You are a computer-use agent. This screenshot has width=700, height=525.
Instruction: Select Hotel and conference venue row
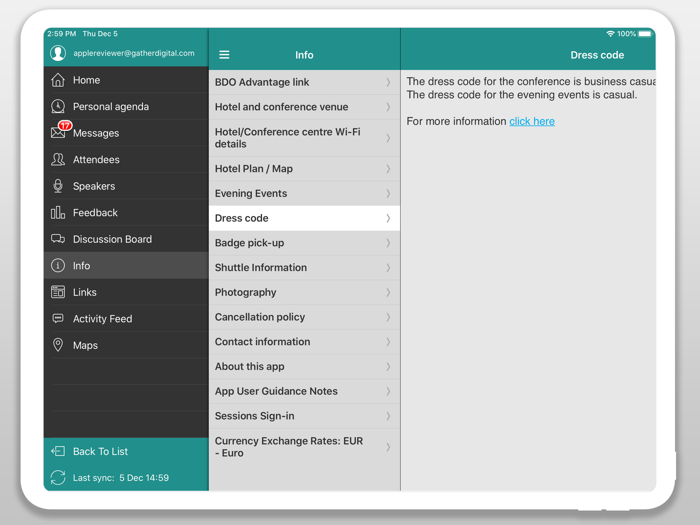coord(304,107)
